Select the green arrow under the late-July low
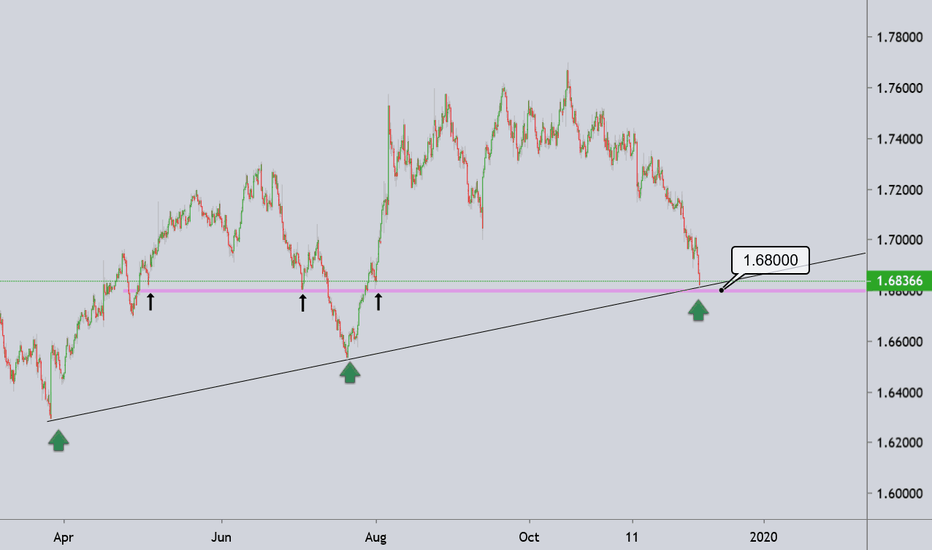The image size is (932, 550). [x=349, y=372]
